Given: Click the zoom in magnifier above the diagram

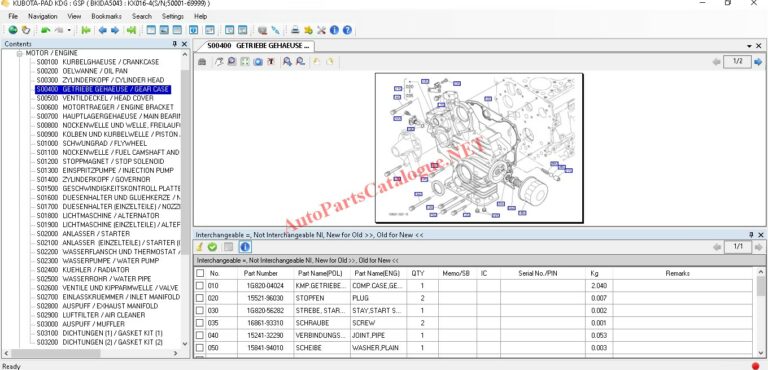Looking at the screenshot, I should (287, 62).
